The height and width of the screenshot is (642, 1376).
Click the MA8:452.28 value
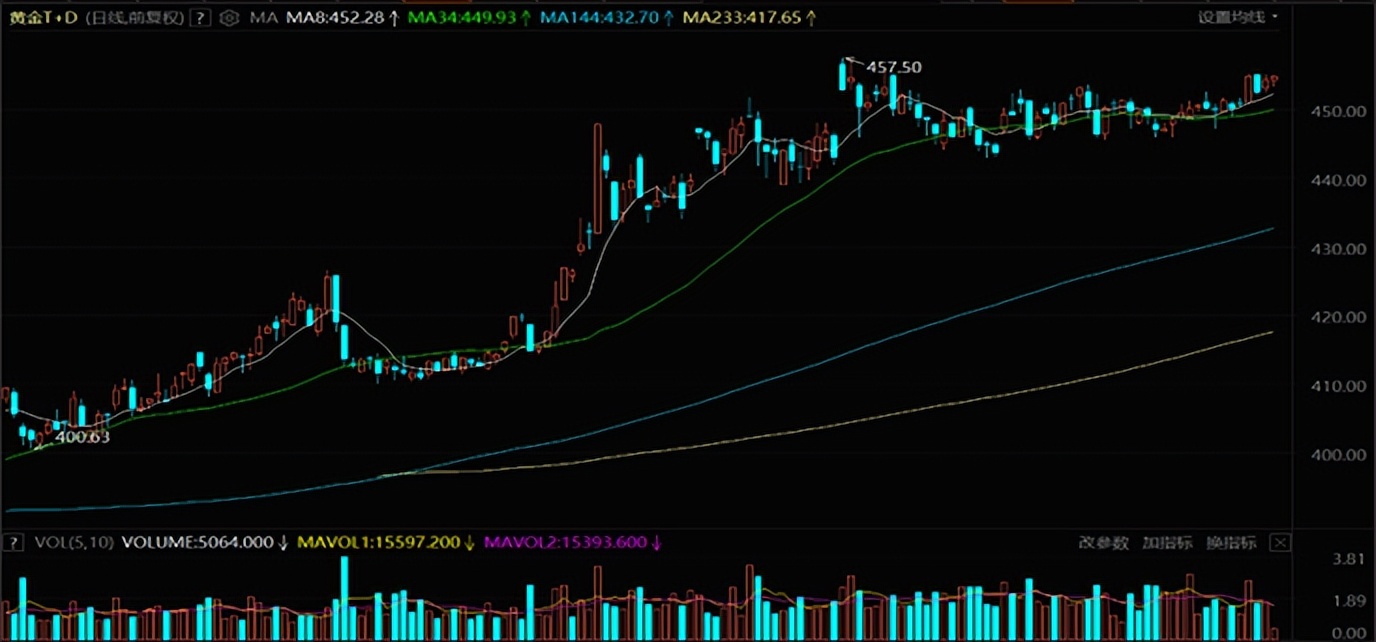coord(335,17)
